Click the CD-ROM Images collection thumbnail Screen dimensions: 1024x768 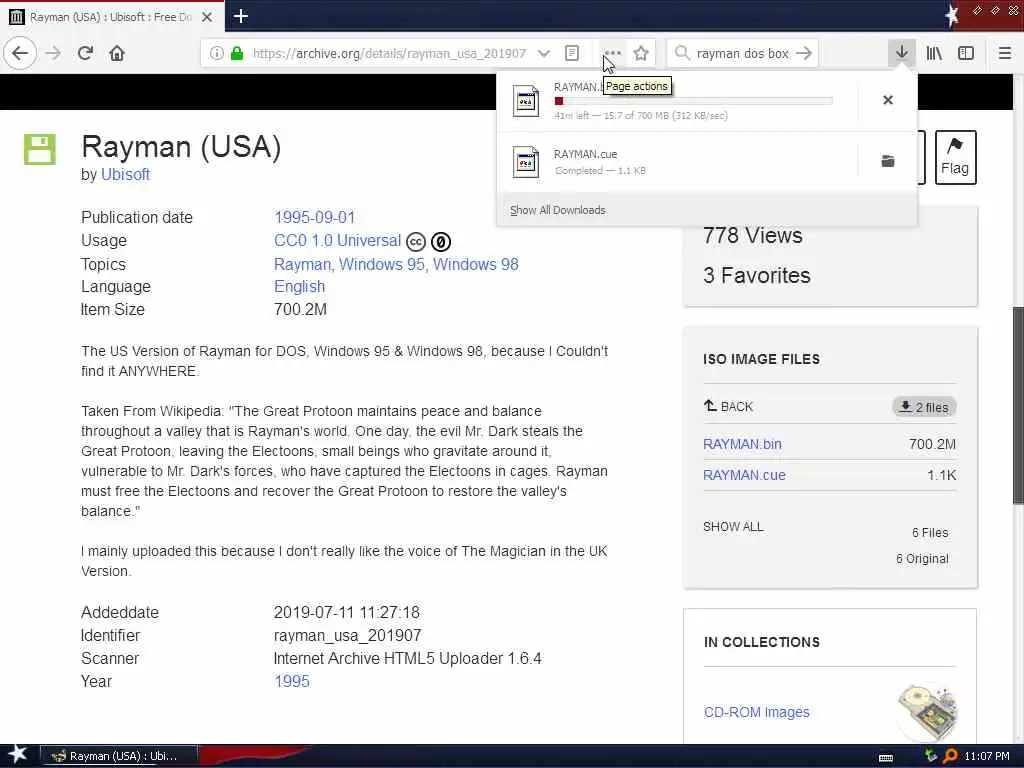coord(927,711)
